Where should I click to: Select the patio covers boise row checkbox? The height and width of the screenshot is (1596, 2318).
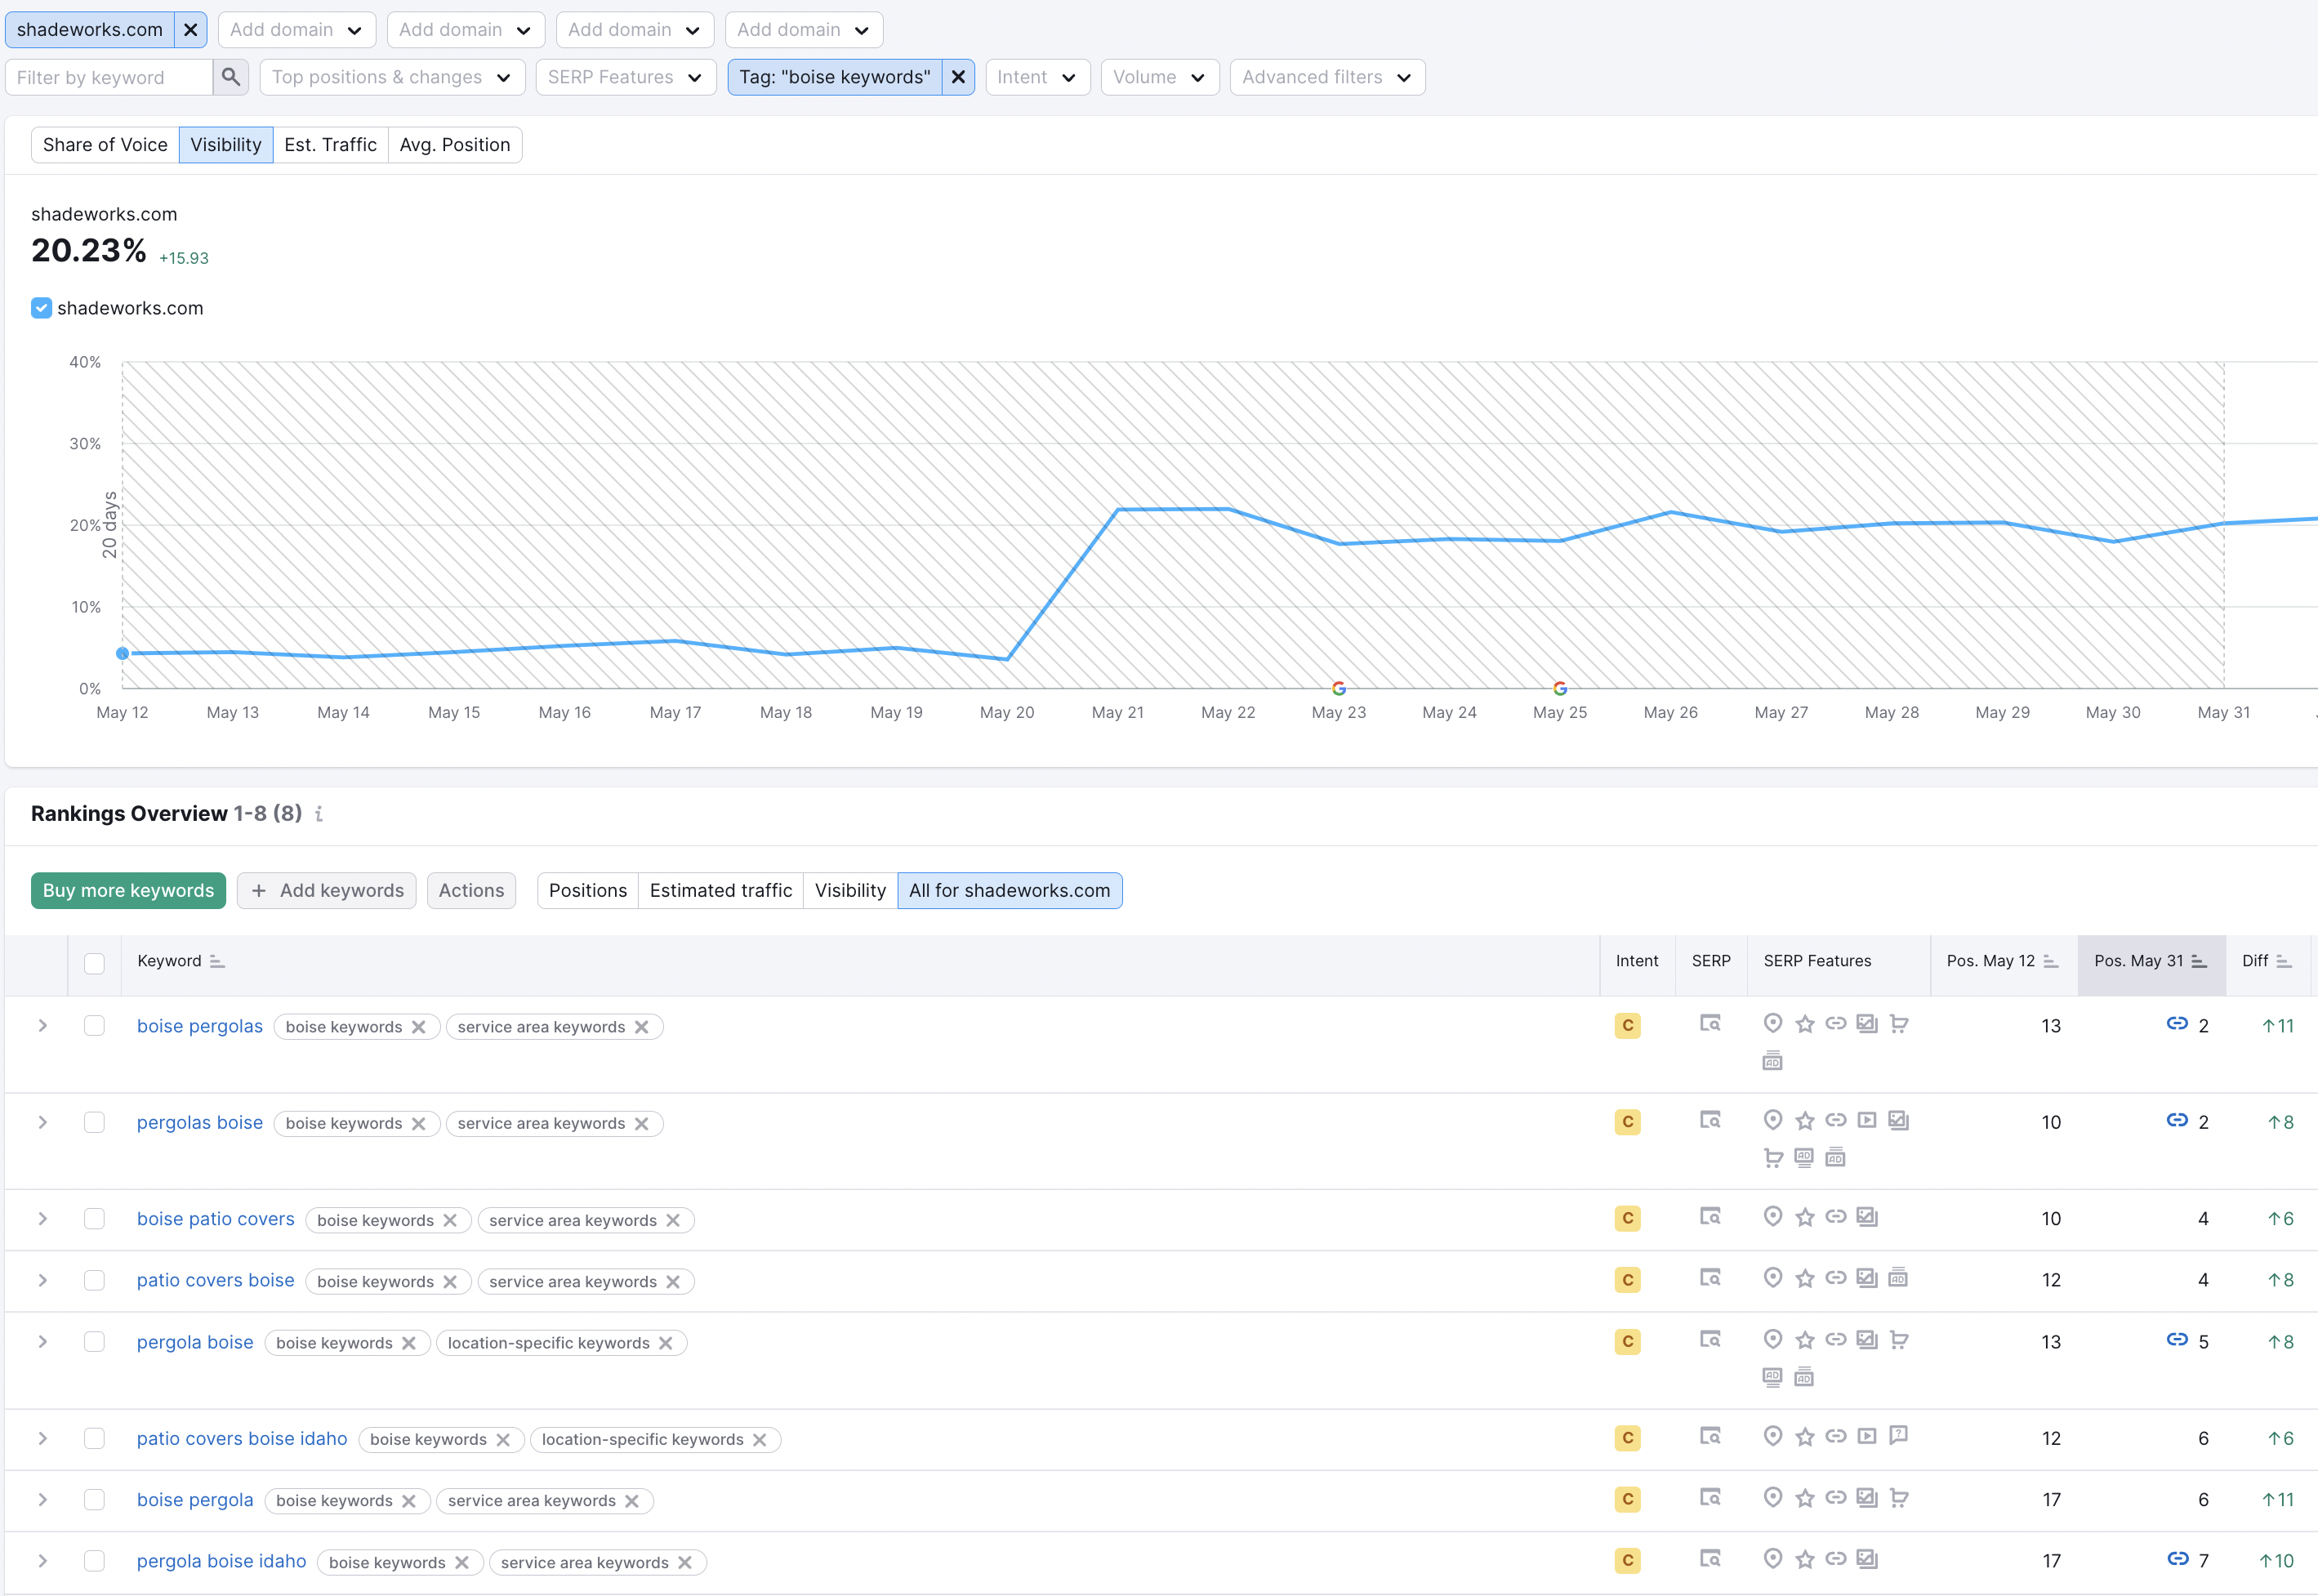[94, 1281]
